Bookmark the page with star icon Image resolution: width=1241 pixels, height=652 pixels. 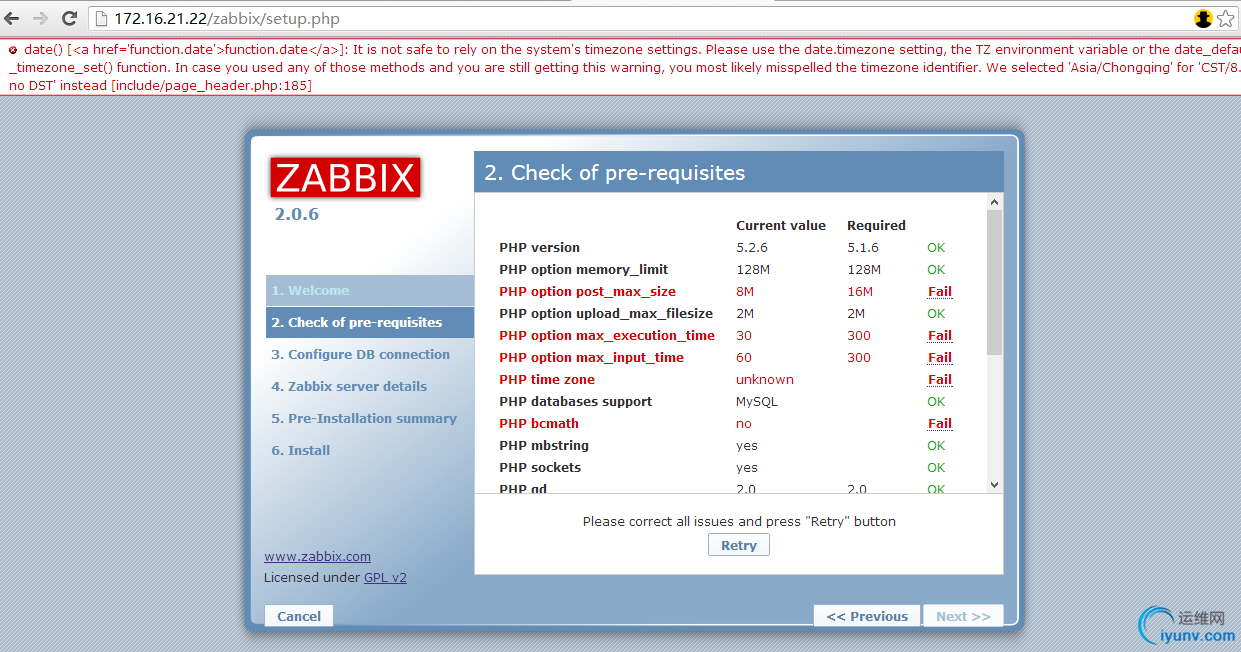coord(1226,18)
